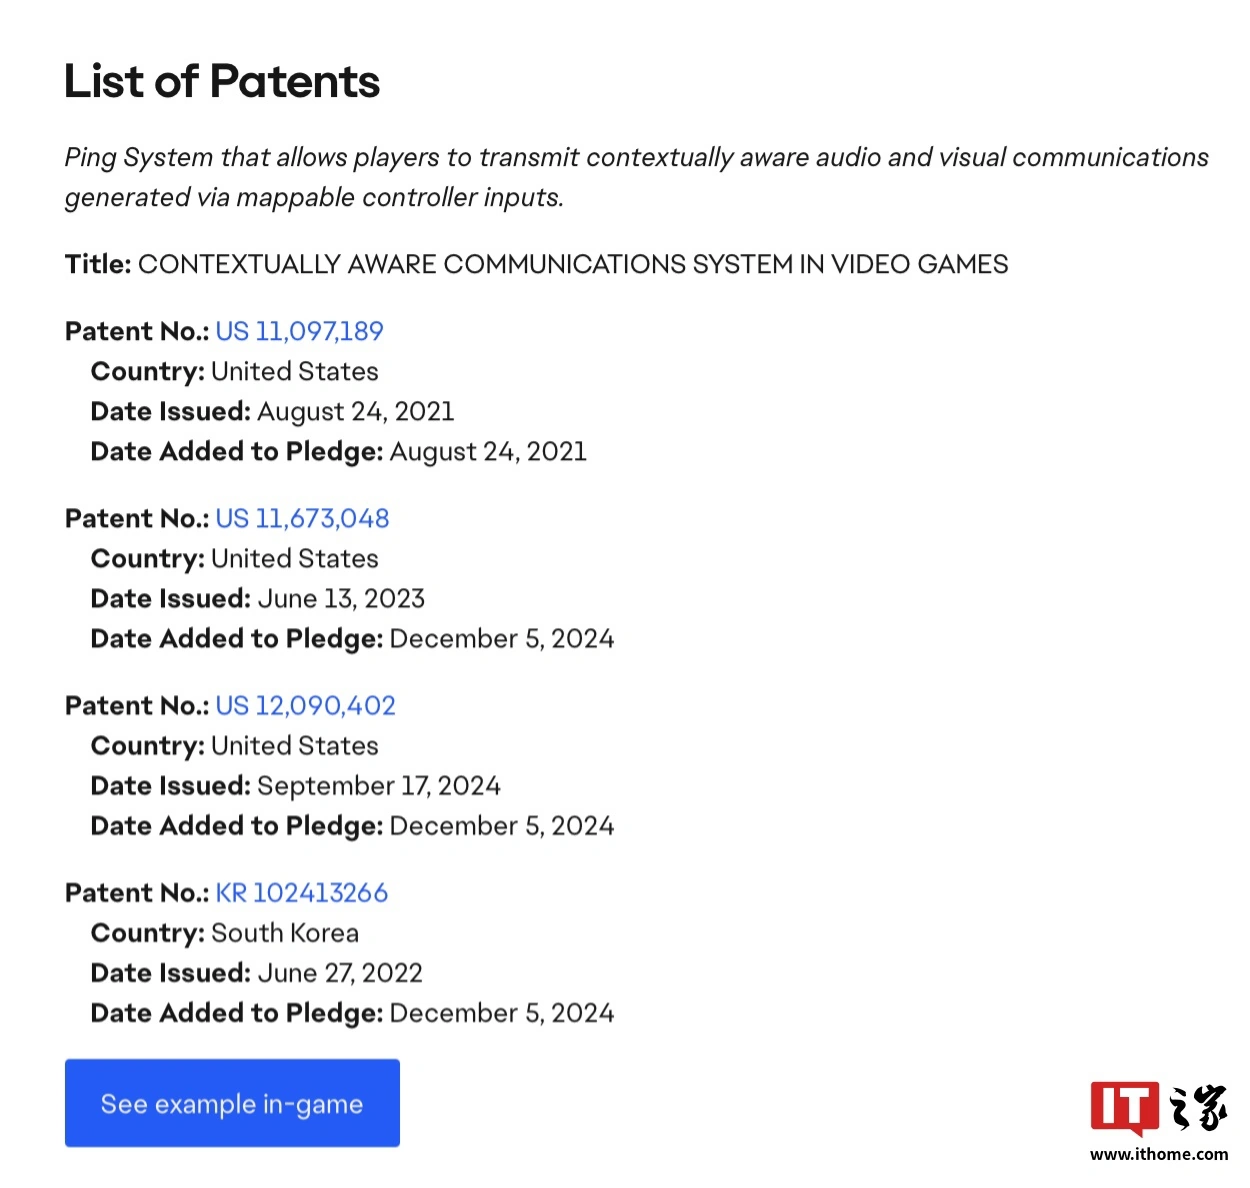Screen dimensions: 1250x1188
Task: Click the www.ithome.com watermark text
Action: click(x=1159, y=1154)
